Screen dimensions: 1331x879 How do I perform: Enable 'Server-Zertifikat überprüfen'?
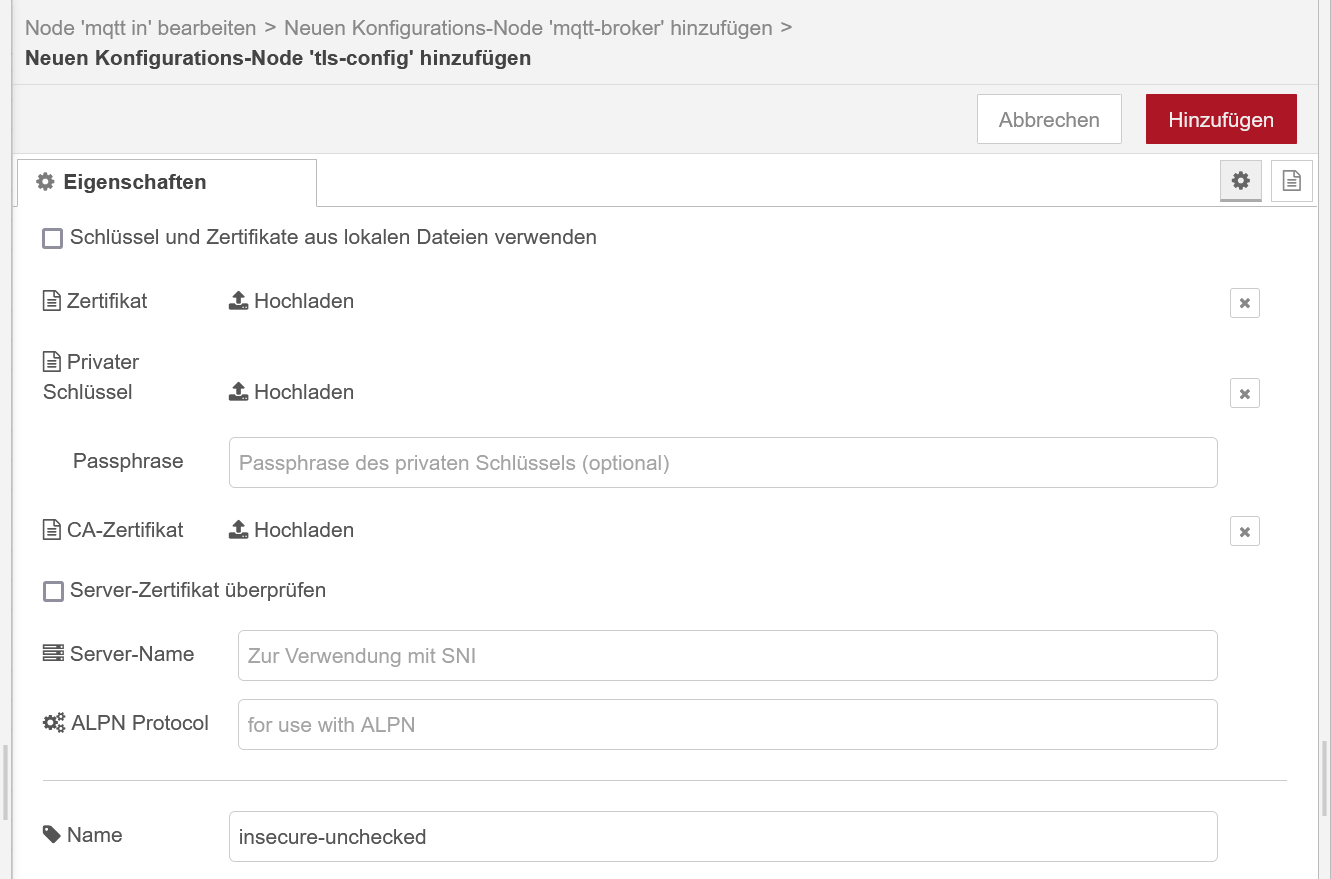coord(53,591)
